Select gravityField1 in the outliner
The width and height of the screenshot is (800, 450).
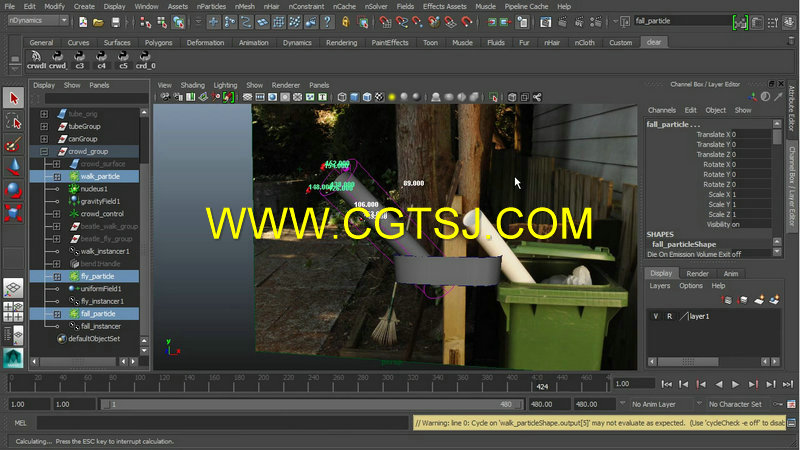click(100, 202)
